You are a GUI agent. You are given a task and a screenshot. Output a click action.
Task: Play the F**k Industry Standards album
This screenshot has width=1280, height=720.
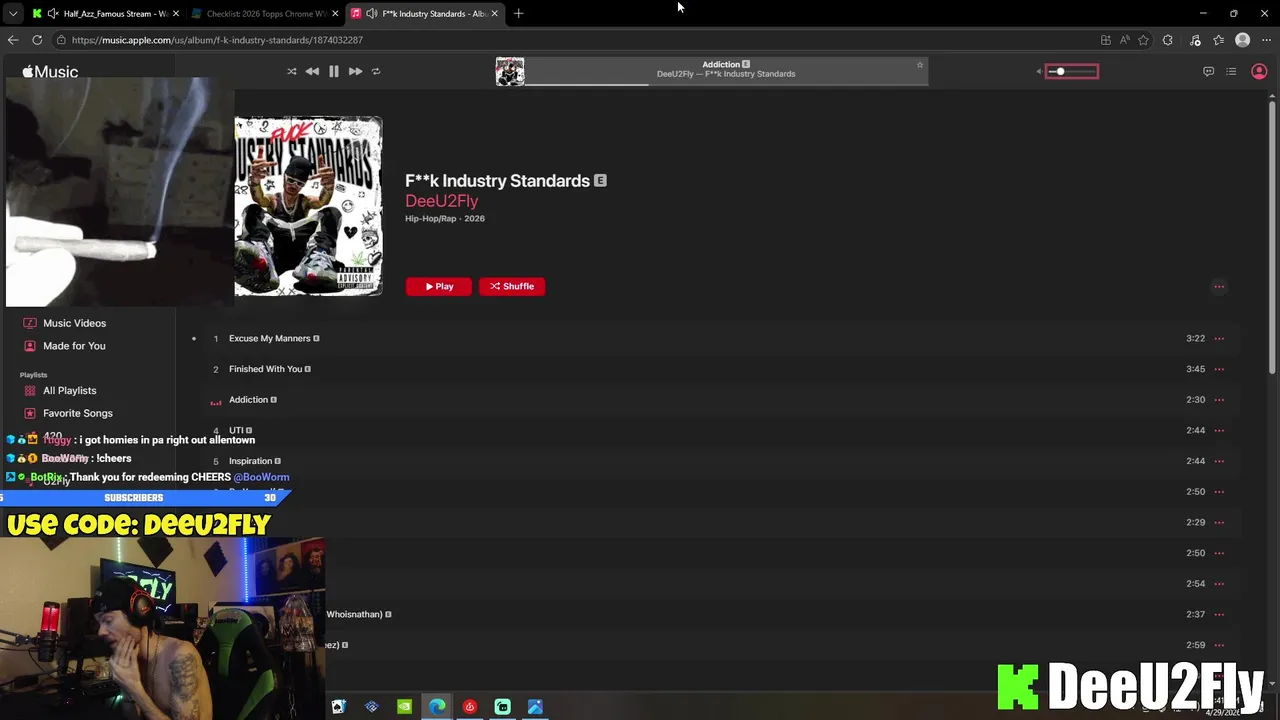[x=438, y=286]
